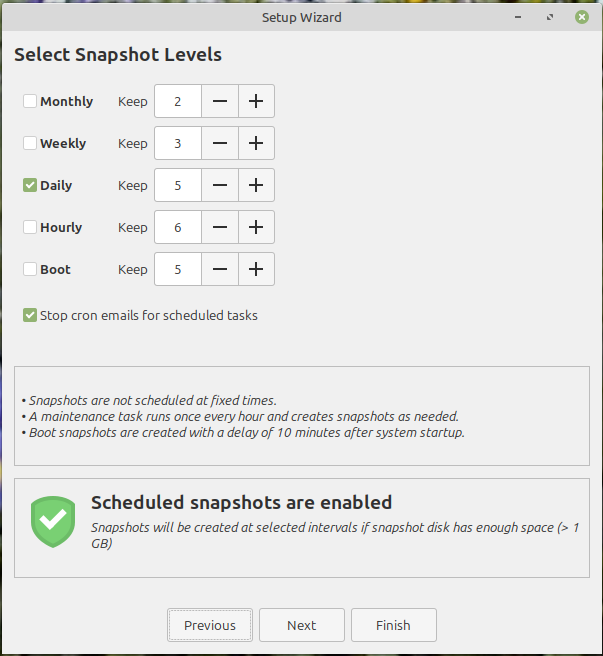Increase Boot snapshots kept

pyautogui.click(x=256, y=269)
